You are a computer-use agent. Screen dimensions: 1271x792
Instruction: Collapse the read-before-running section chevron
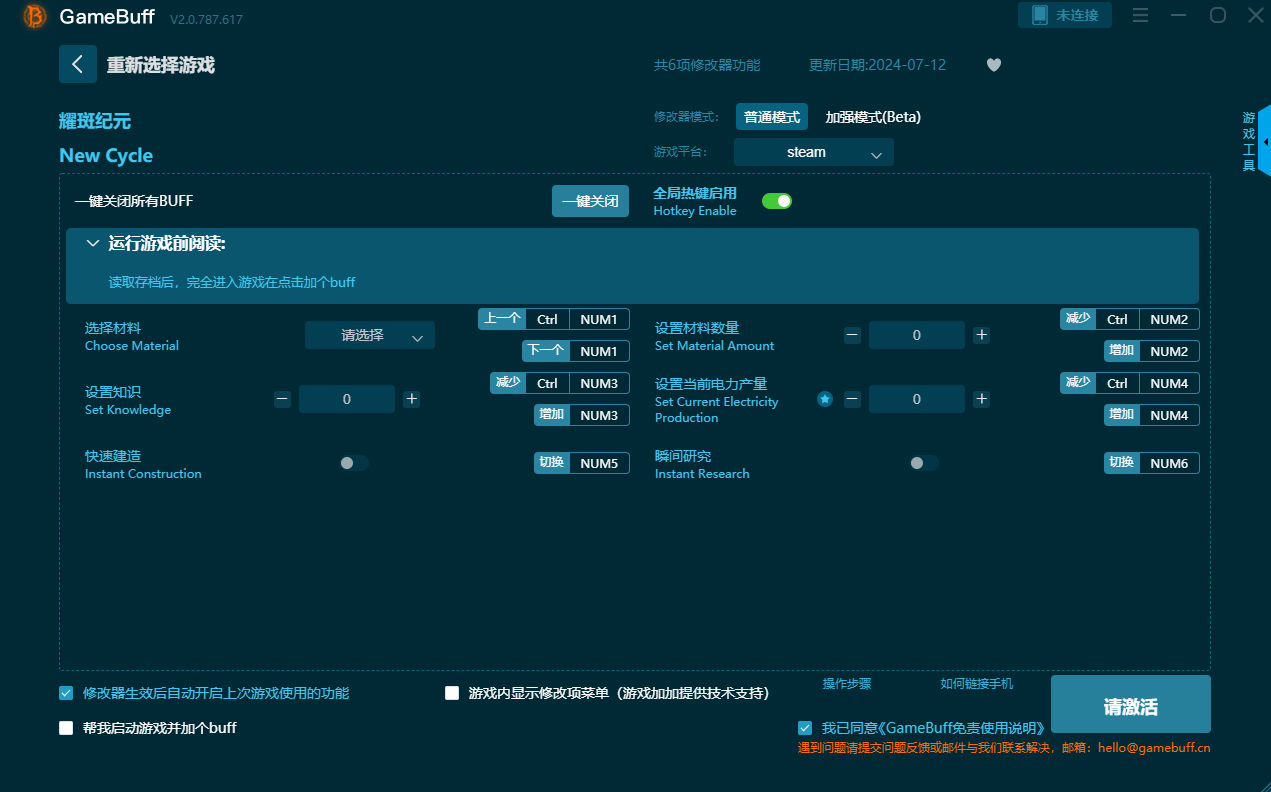pyautogui.click(x=93, y=243)
